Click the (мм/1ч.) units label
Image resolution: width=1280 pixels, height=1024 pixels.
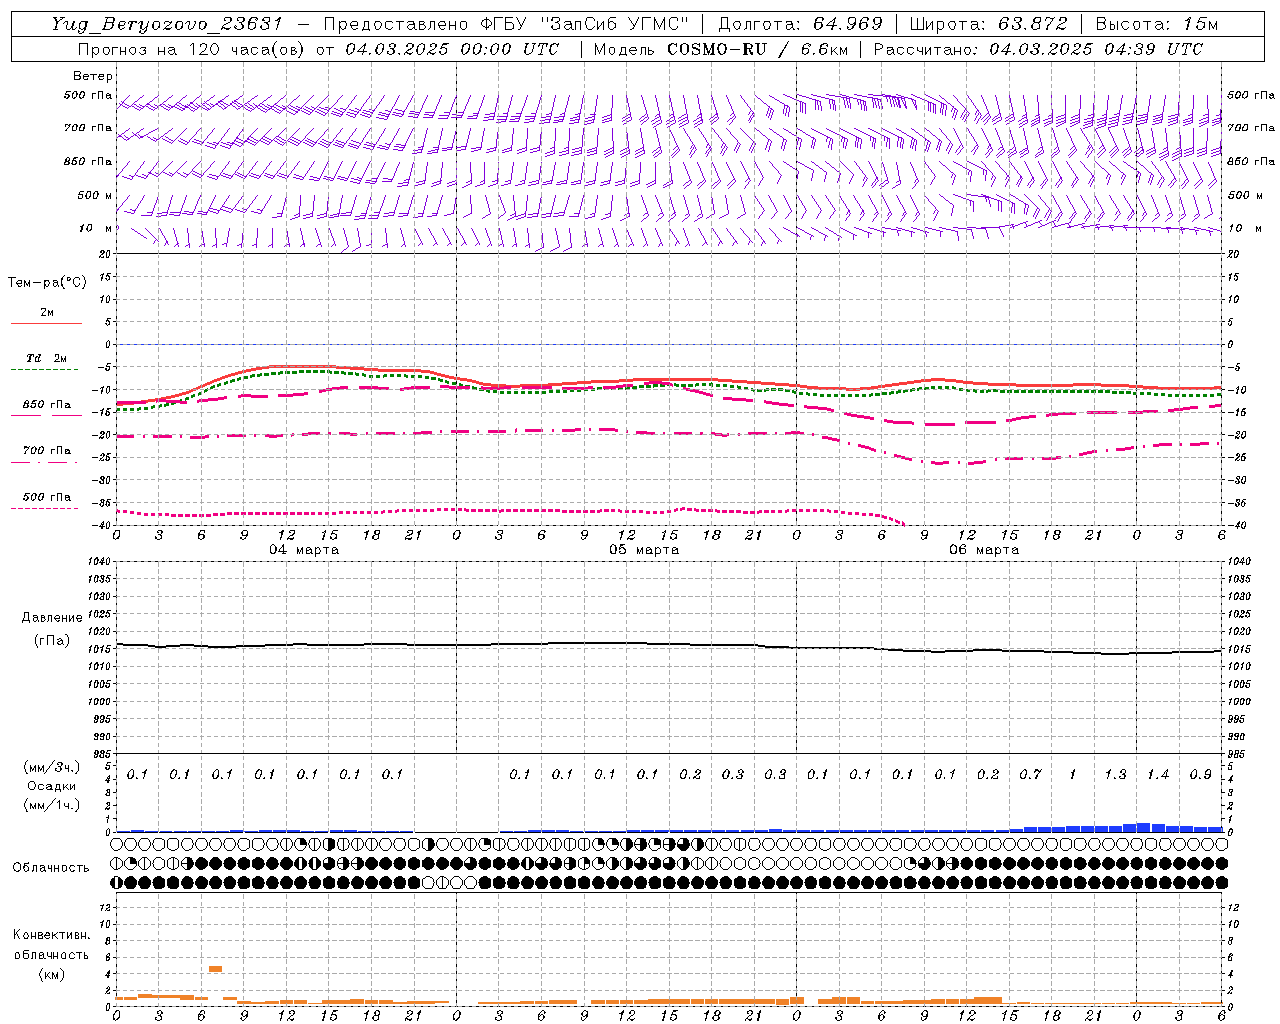tap(51, 805)
